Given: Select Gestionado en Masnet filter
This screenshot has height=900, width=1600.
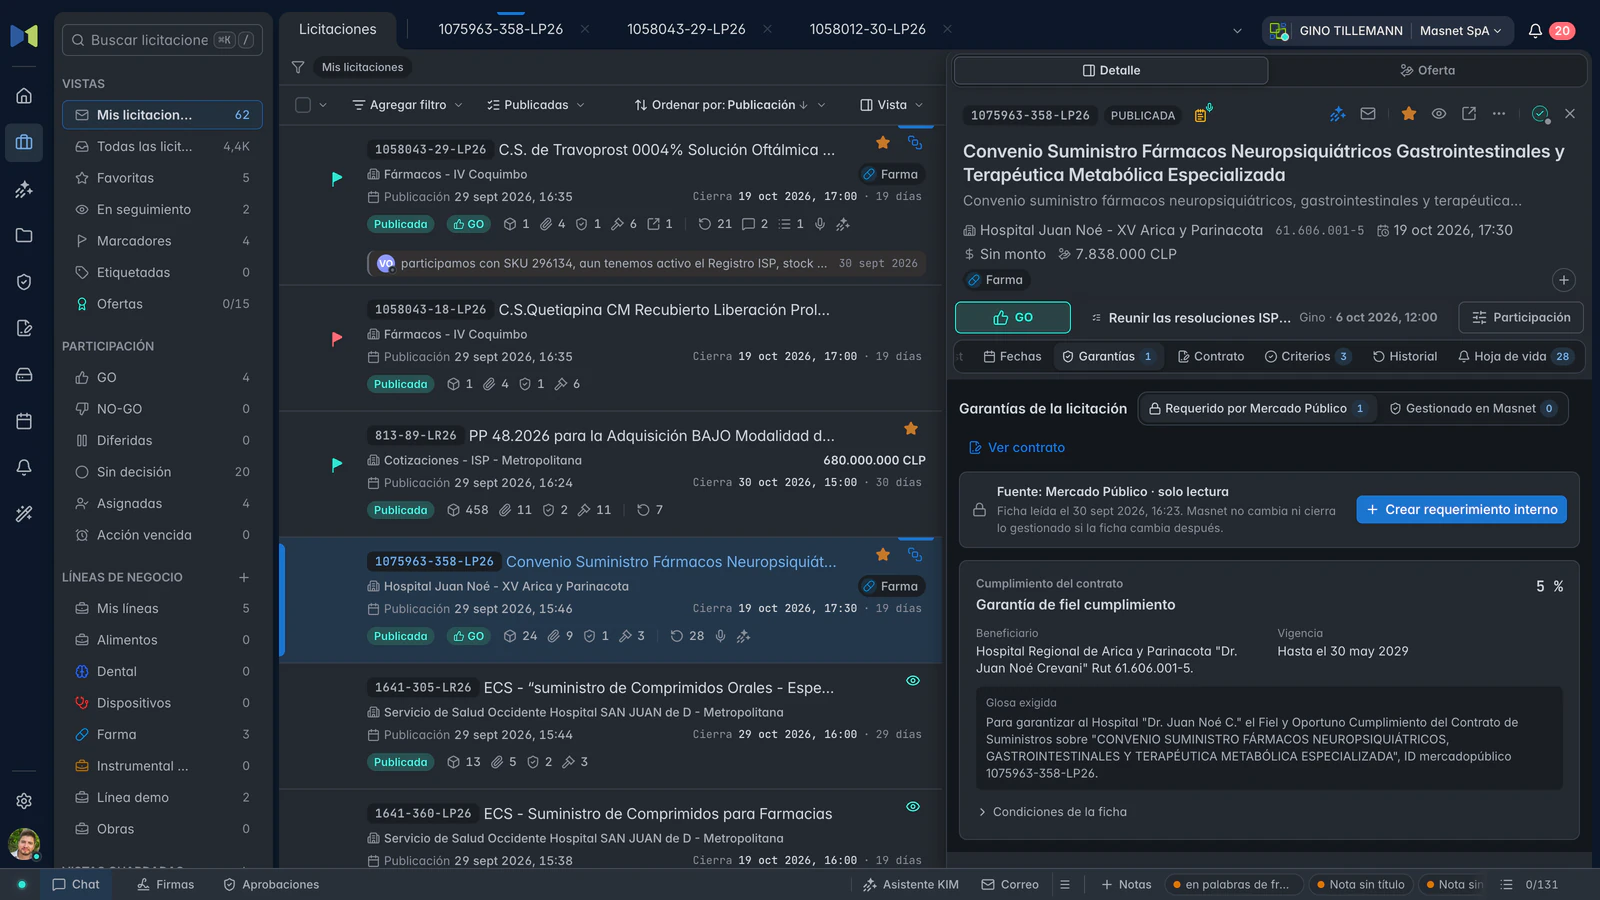Looking at the screenshot, I should pyautogui.click(x=1472, y=408).
